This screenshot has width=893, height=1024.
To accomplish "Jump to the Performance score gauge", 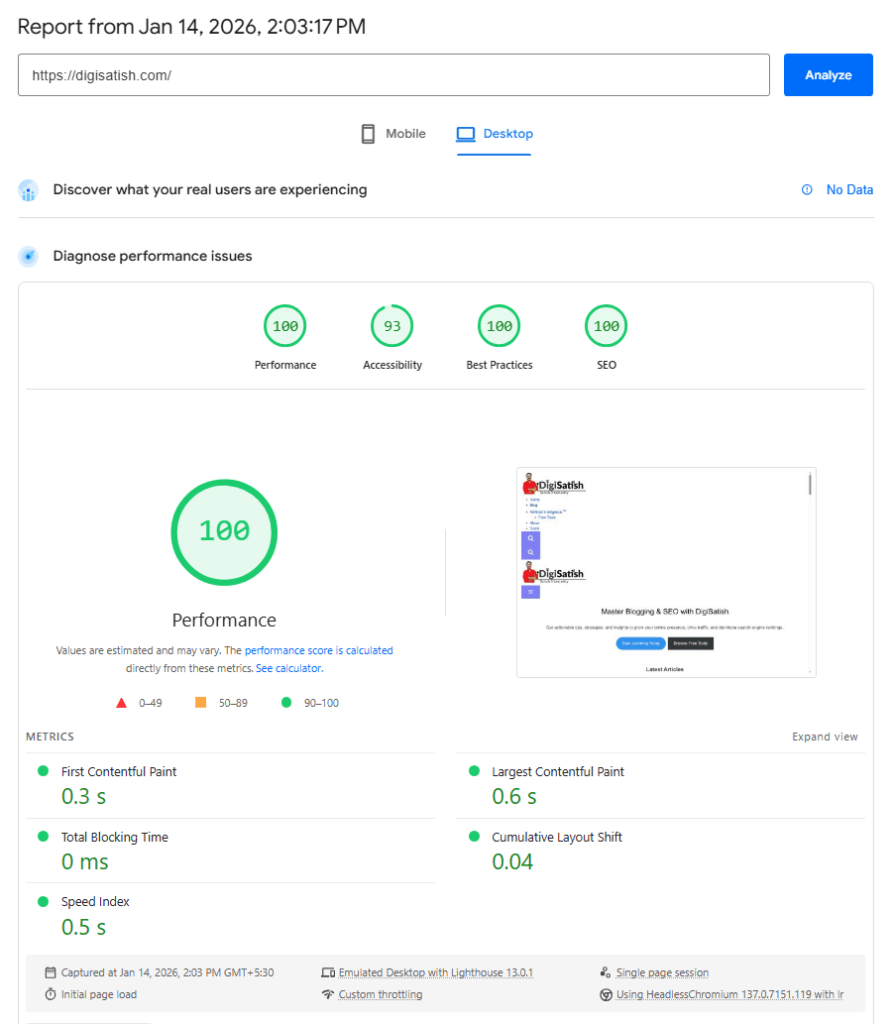I will [285, 326].
